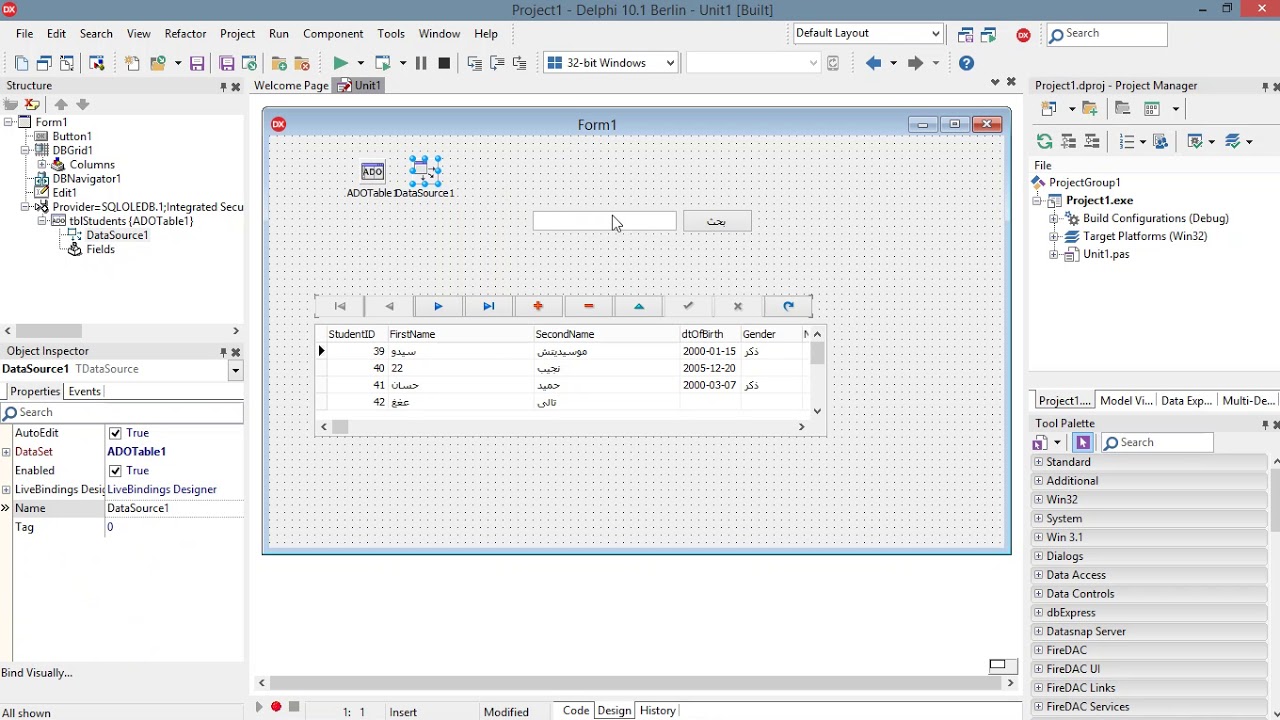1280x720 pixels.
Task: Switch to the Events tab
Action: [84, 391]
